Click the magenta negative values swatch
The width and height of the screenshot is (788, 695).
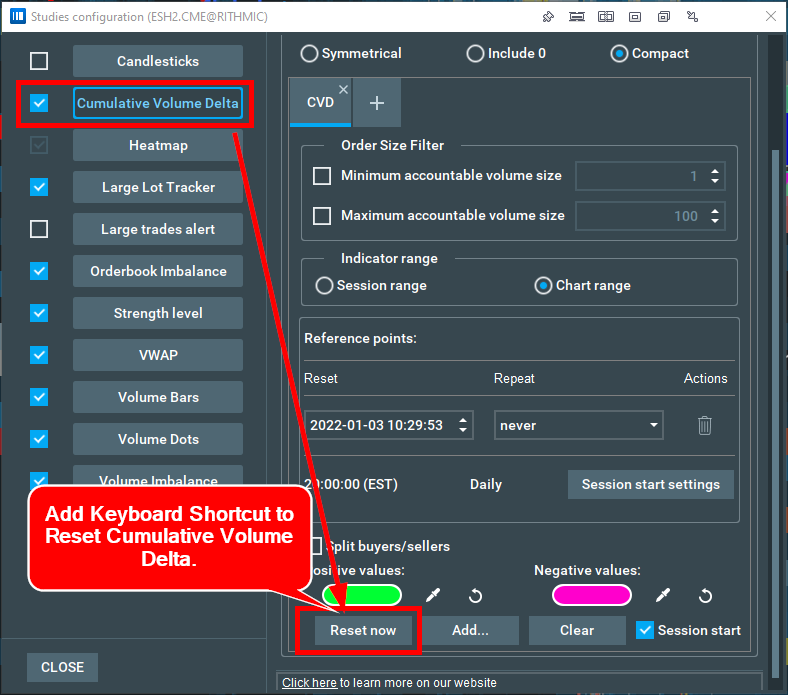[x=592, y=595]
